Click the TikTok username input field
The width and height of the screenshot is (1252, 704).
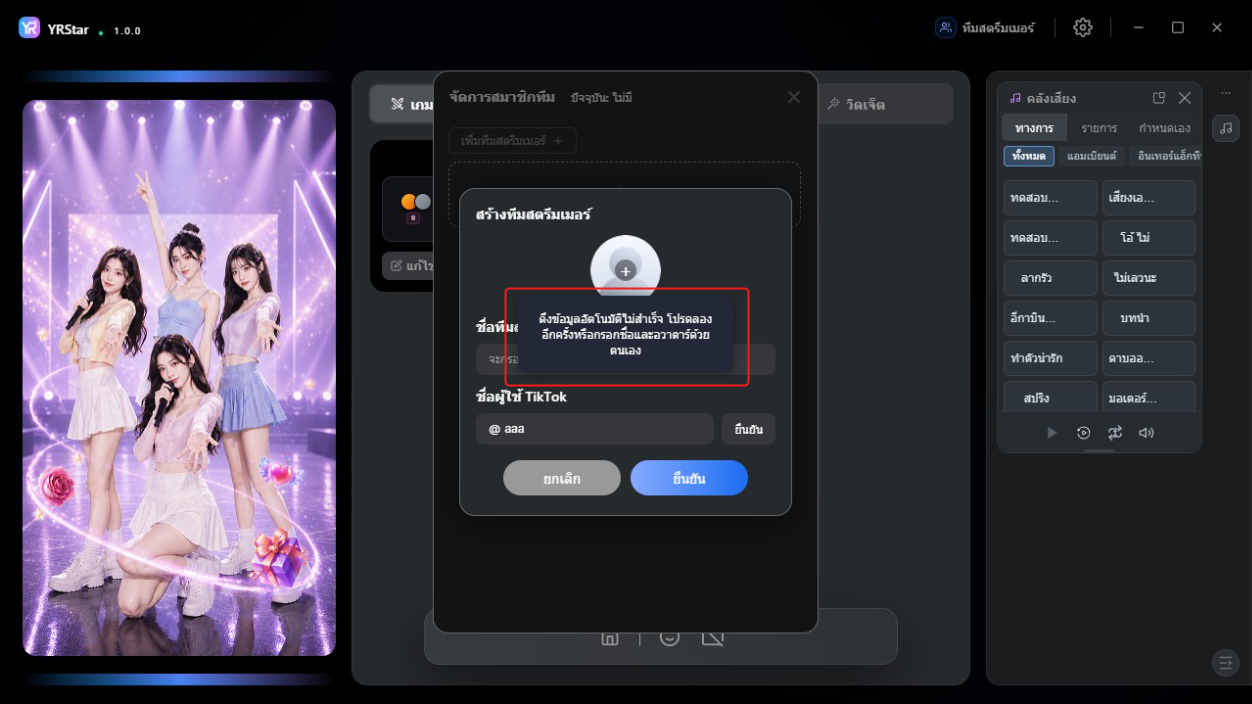click(x=595, y=428)
